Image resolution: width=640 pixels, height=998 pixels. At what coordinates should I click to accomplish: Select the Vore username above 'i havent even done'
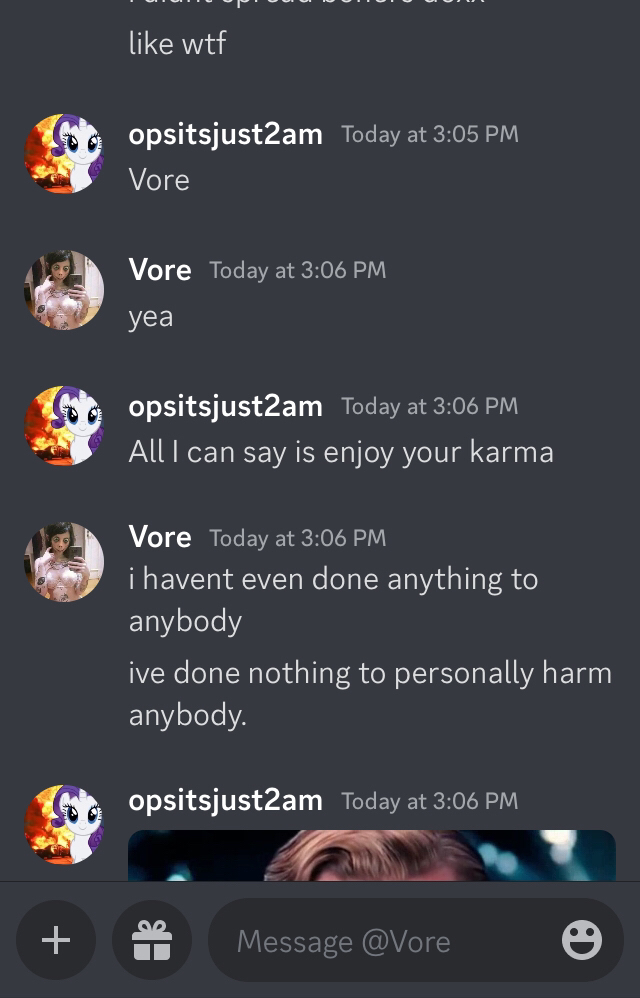pyautogui.click(x=160, y=538)
